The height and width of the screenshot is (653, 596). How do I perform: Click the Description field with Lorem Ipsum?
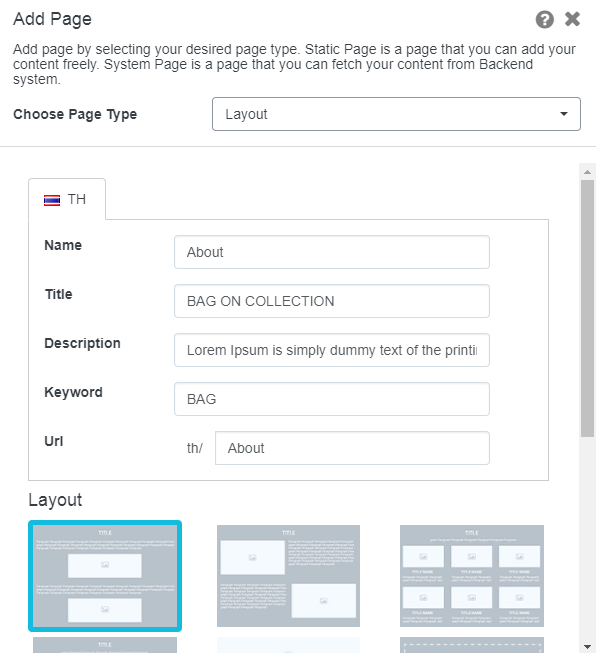[332, 350]
